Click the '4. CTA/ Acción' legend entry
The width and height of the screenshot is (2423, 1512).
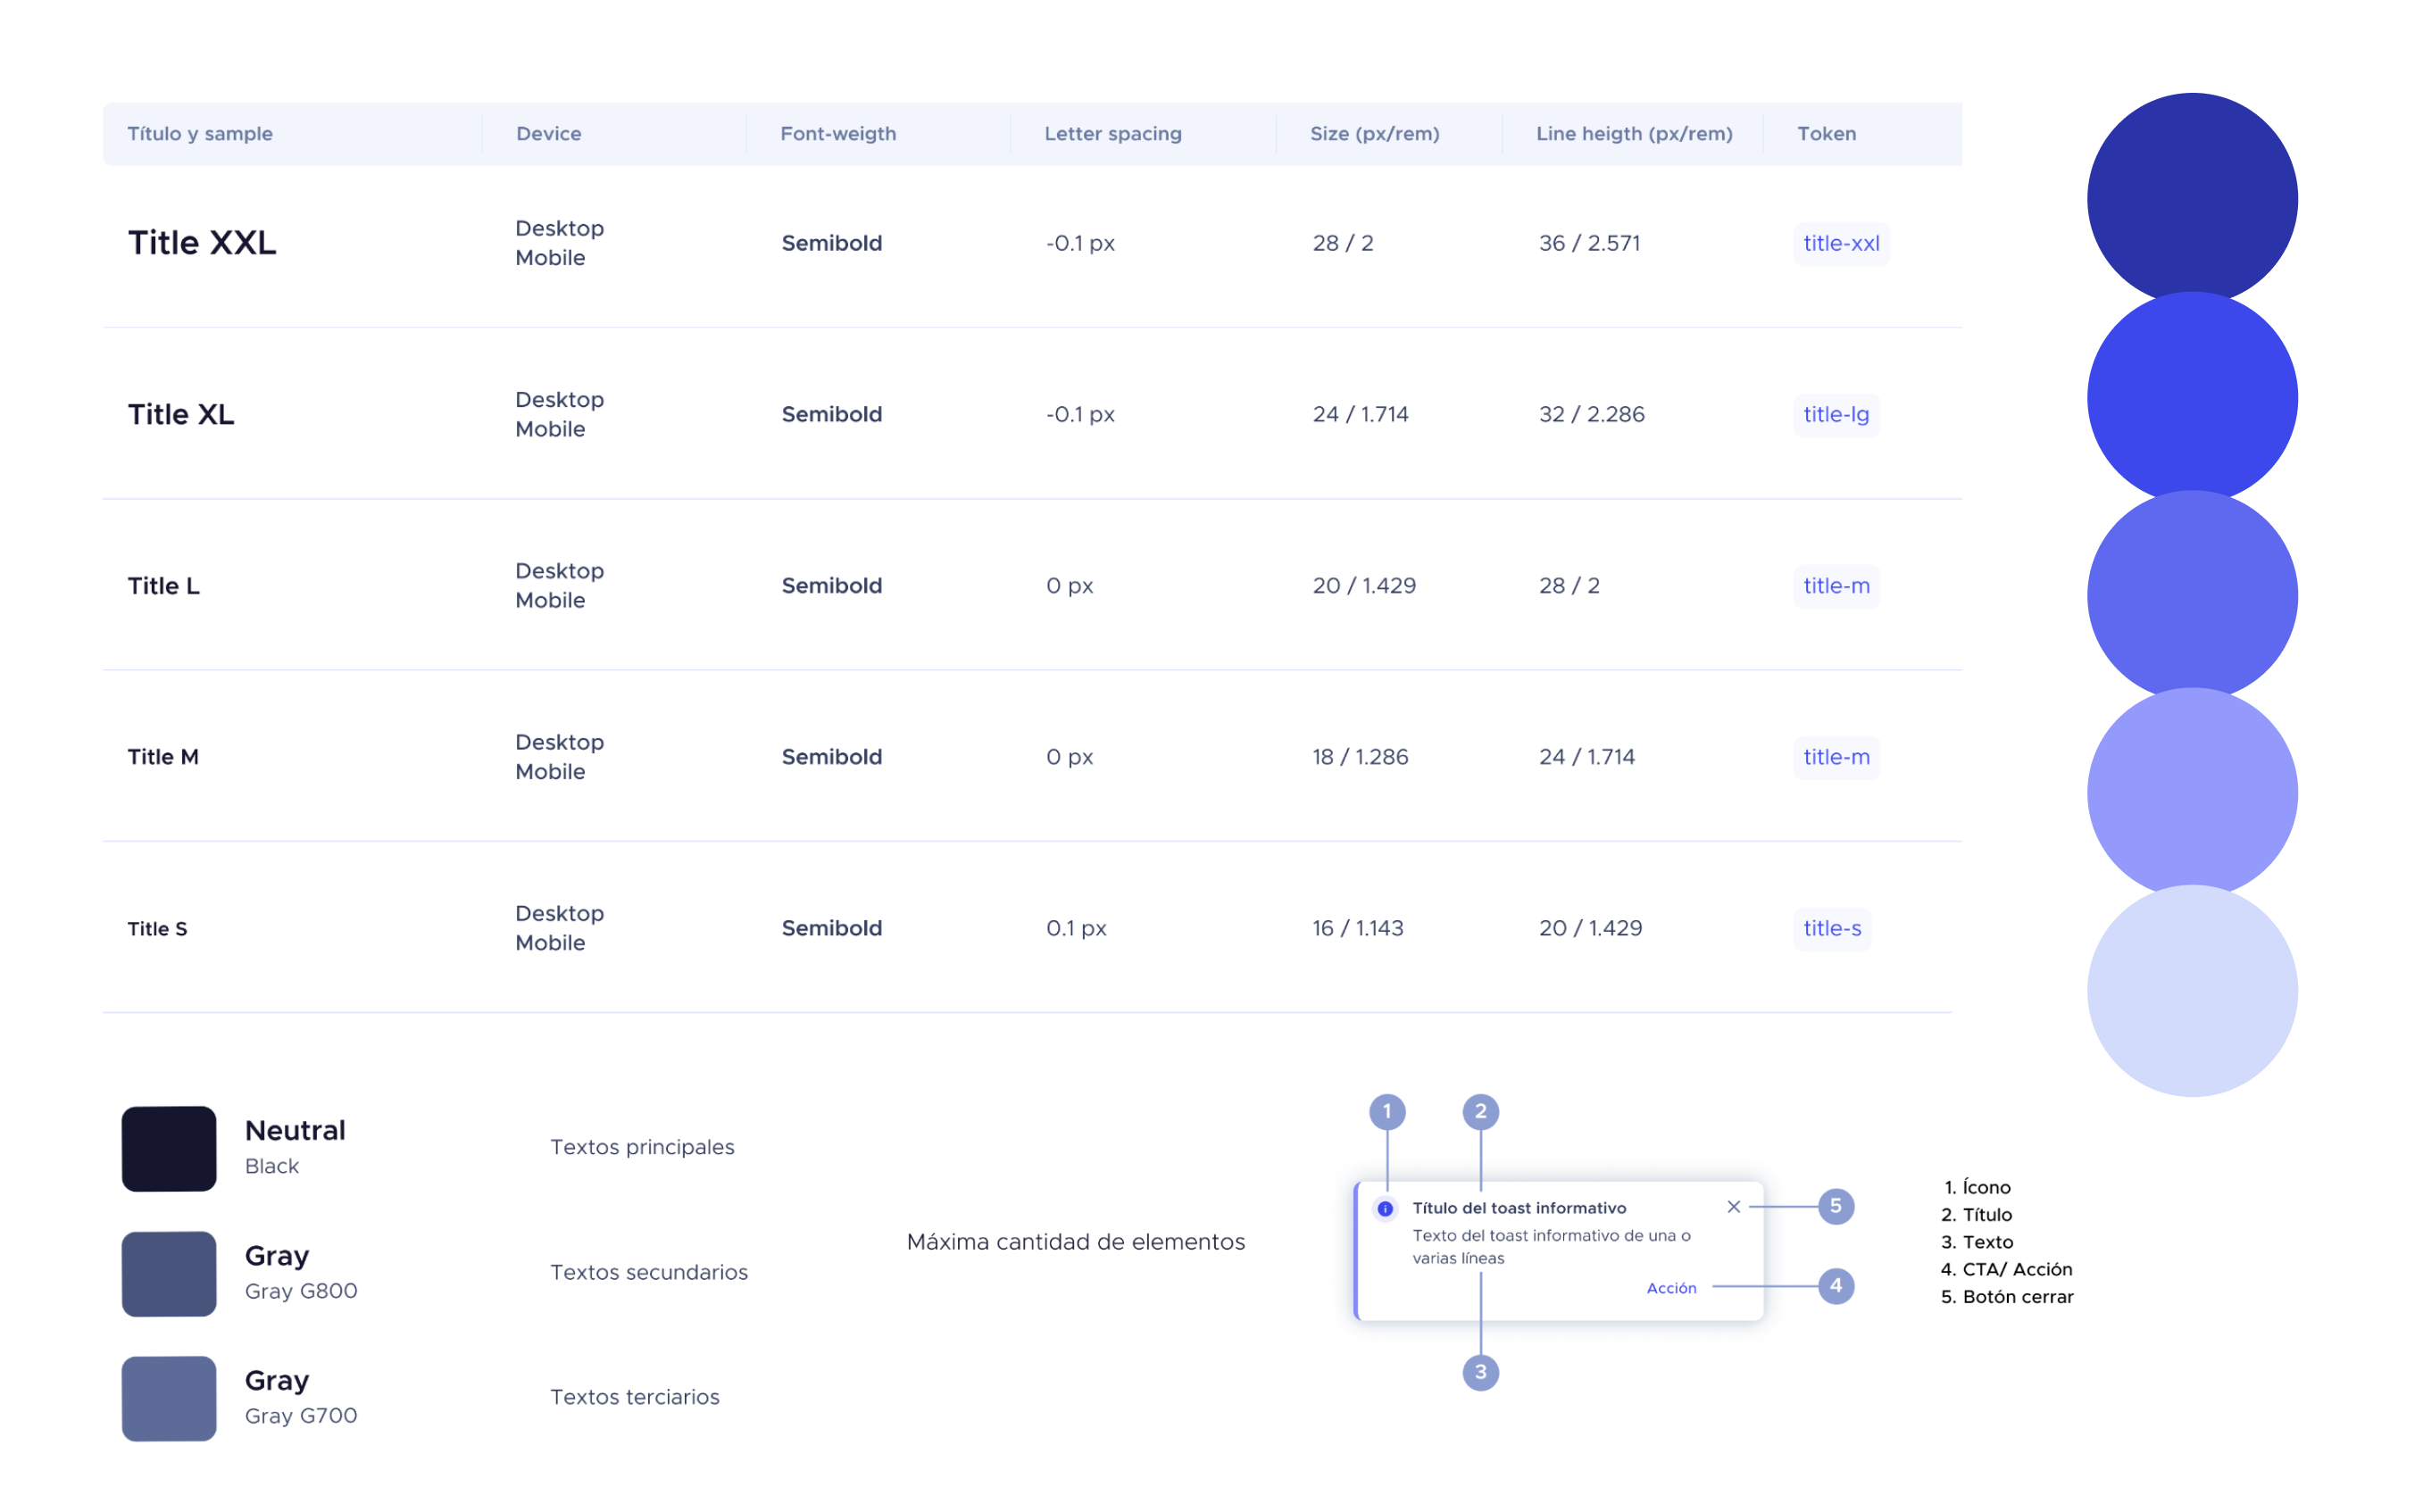click(2007, 1269)
